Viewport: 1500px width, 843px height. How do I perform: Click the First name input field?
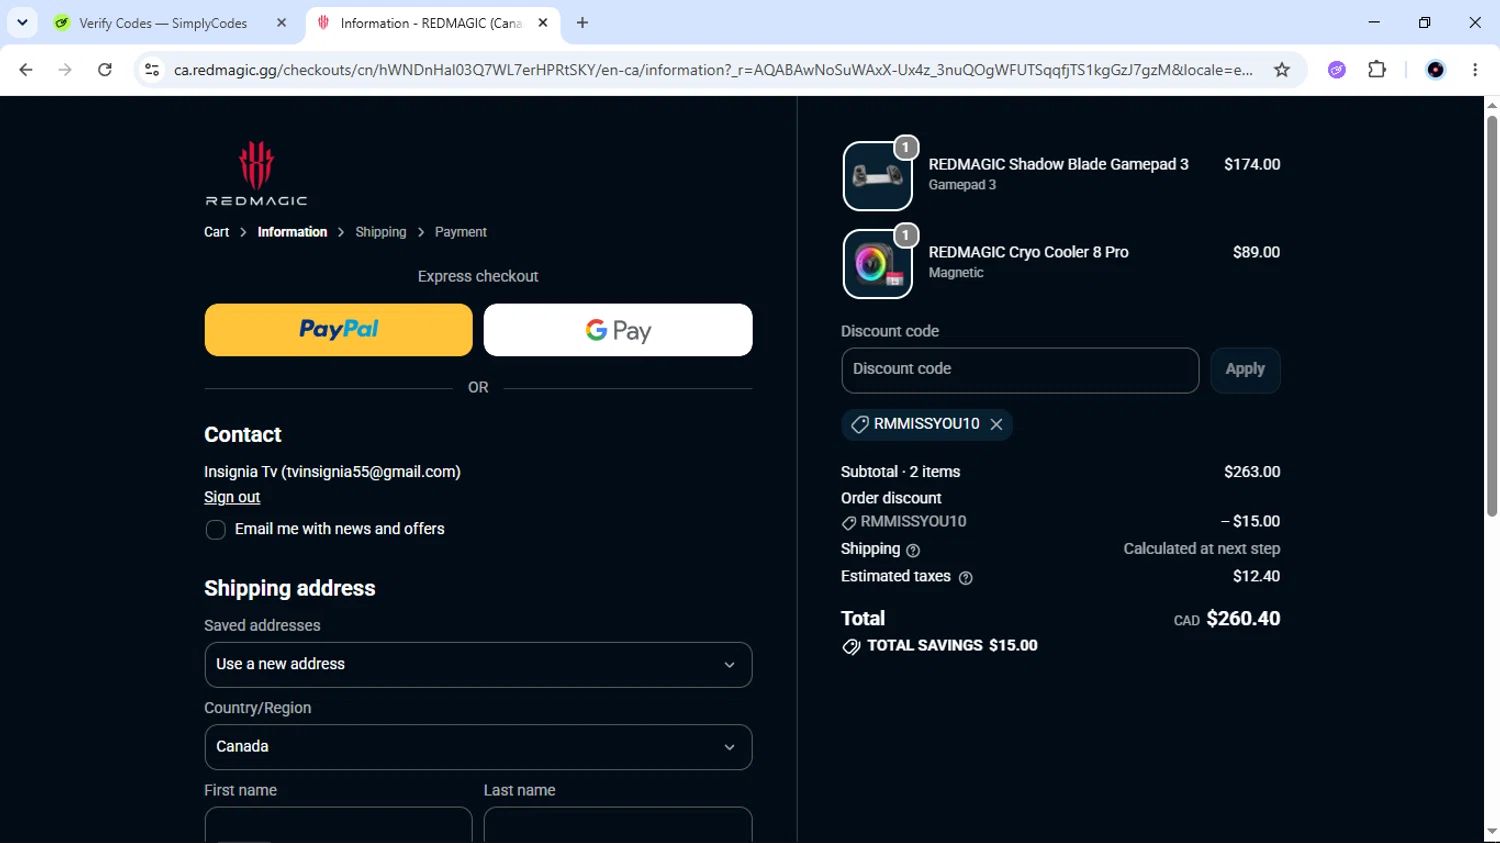pos(338,825)
